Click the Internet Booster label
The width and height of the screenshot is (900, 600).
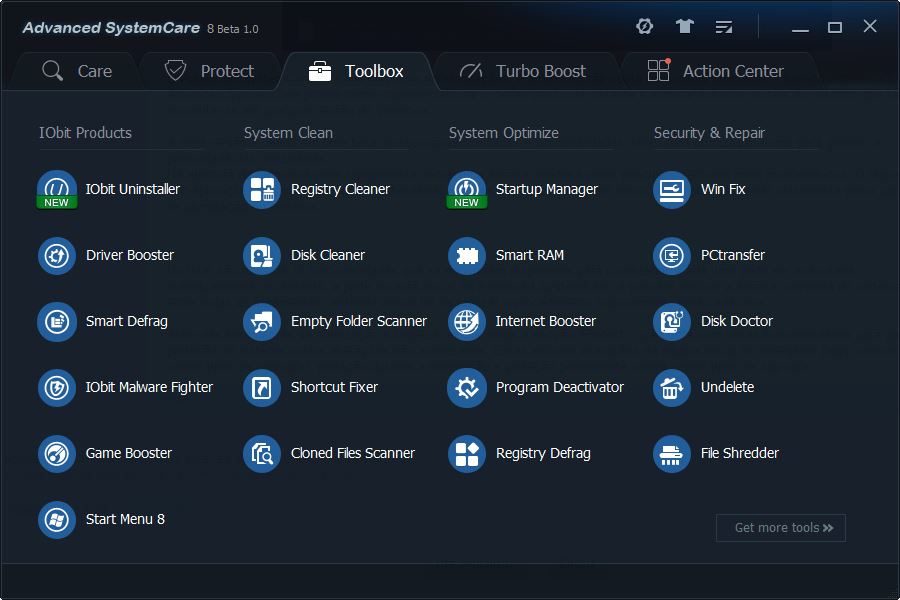tap(545, 322)
